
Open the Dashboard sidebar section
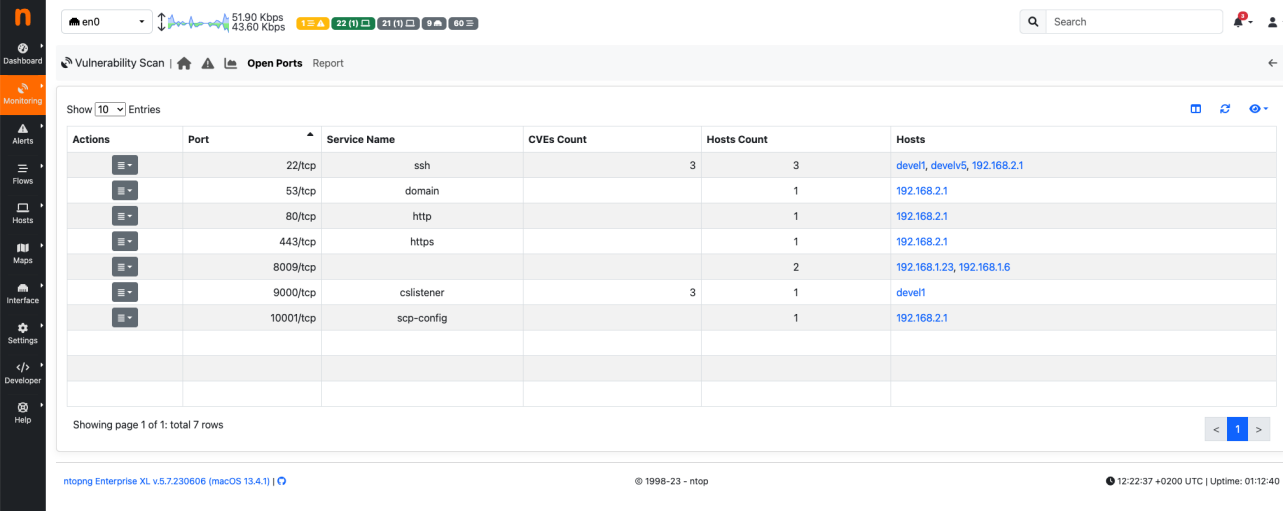22,54
